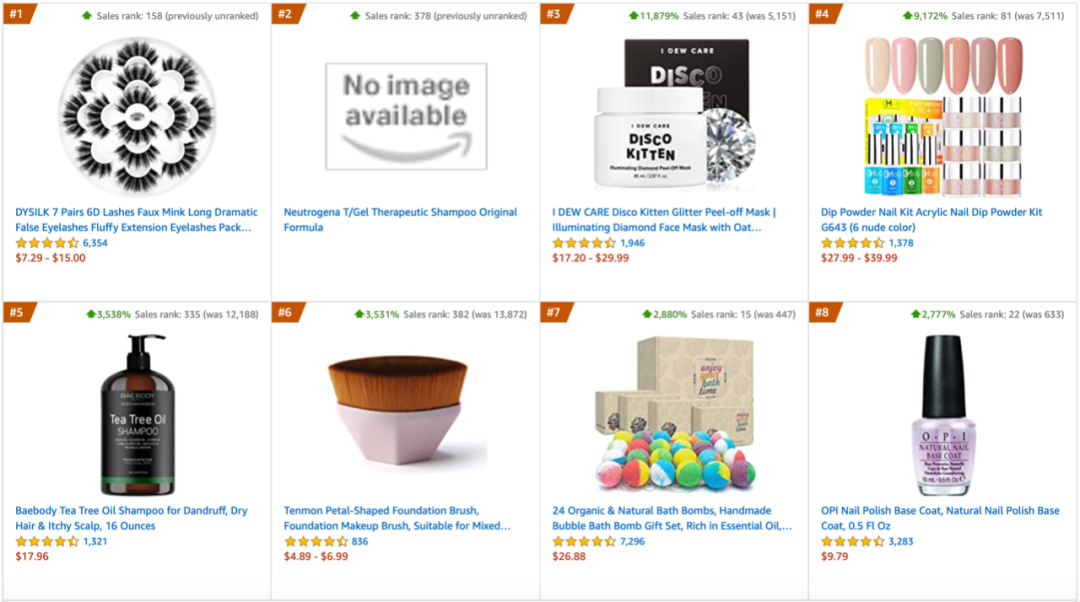This screenshot has height=602, width=1080.
Task: Click the #8 rank badge
Action: click(x=822, y=313)
